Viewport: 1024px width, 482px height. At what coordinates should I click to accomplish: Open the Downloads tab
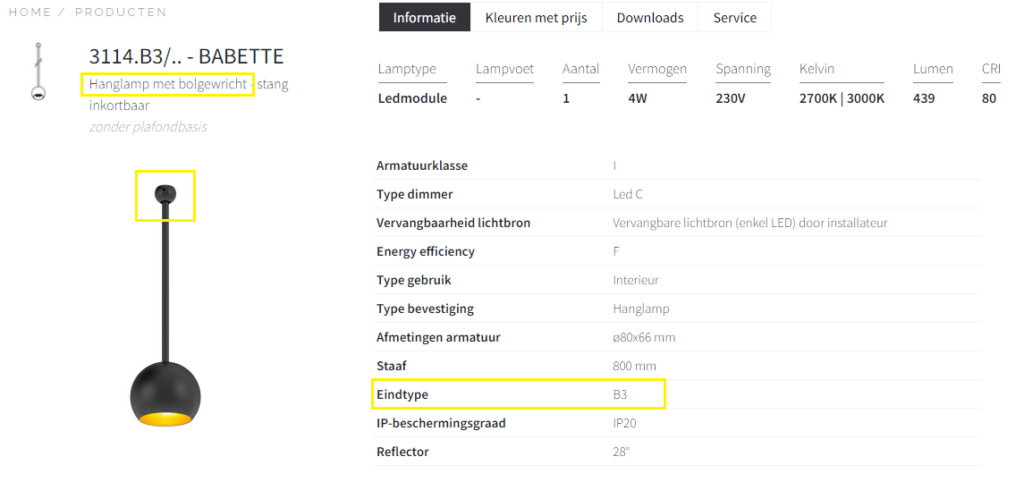click(650, 18)
